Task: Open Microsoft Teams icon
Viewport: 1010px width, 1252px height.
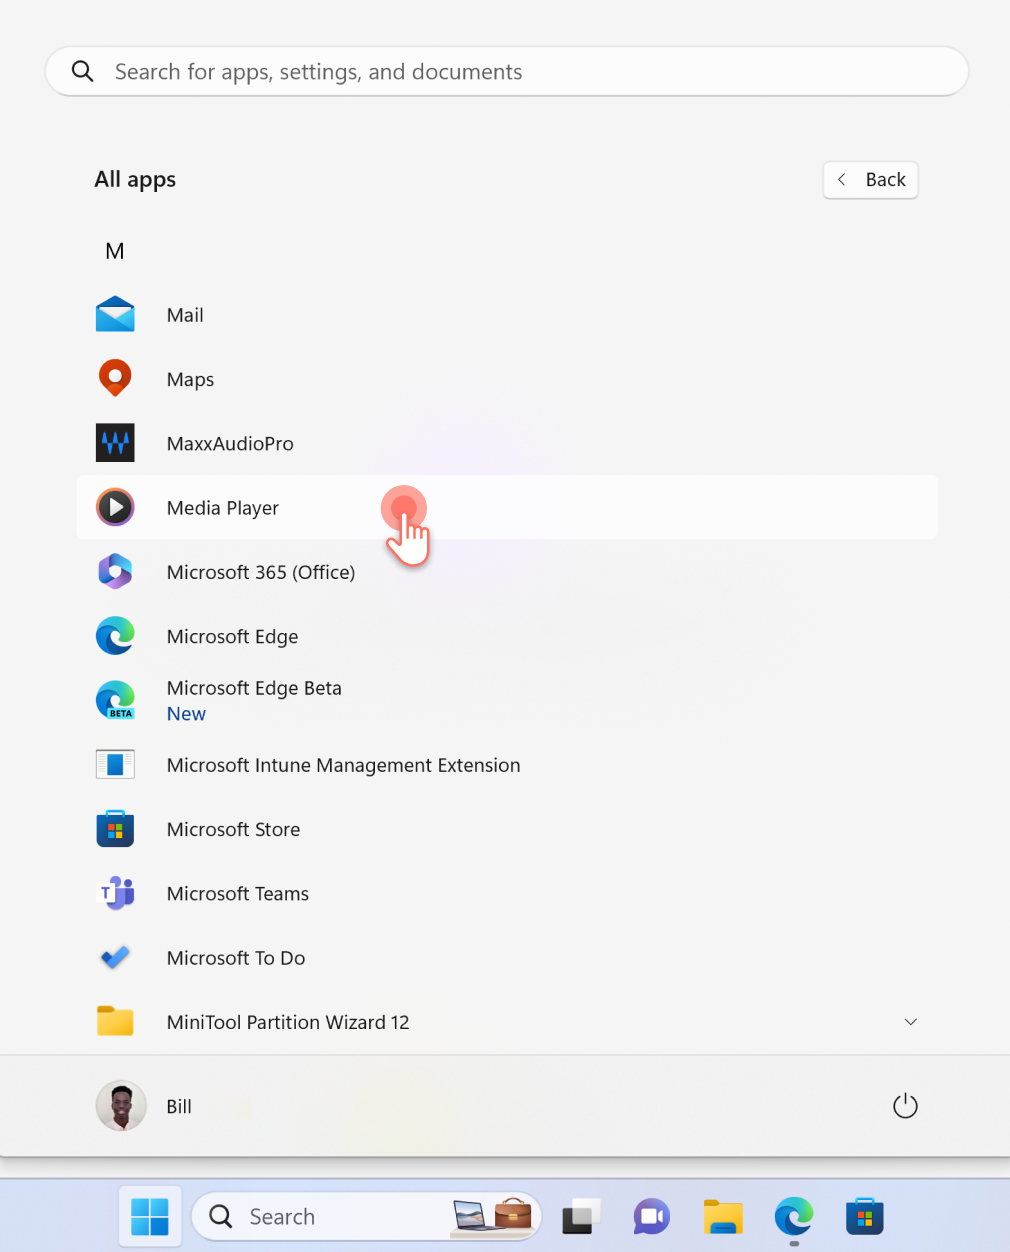Action: coord(115,893)
